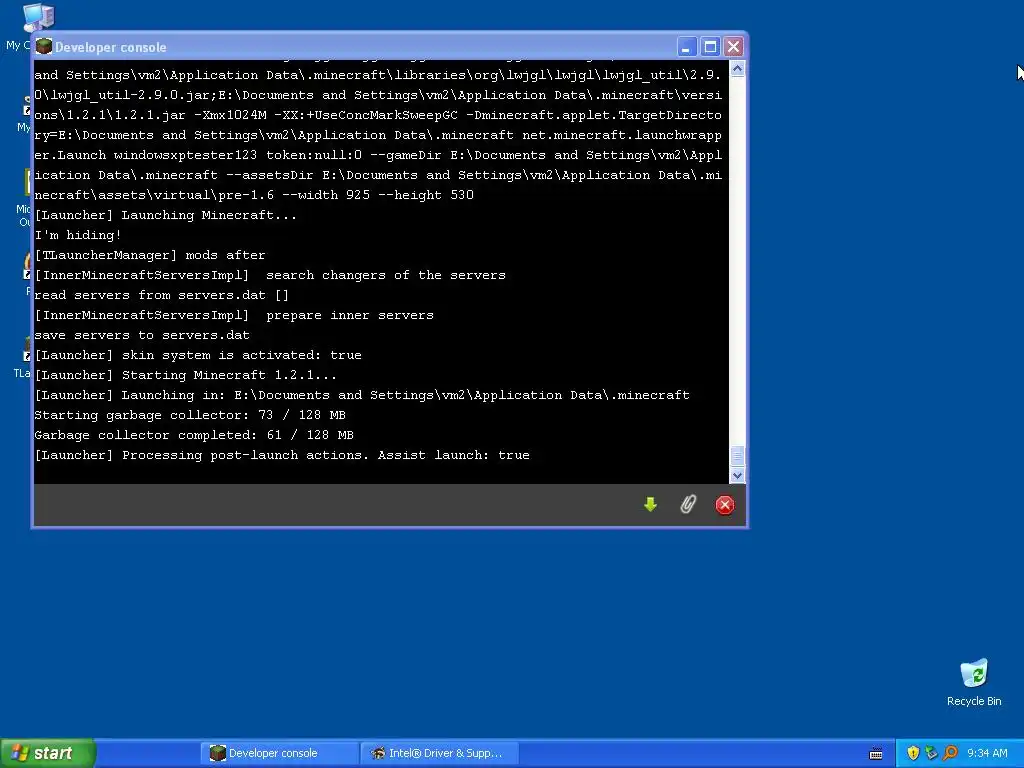The width and height of the screenshot is (1024, 768).
Task: Click the '-Xmx1024M' argument text
Action: 231,116
